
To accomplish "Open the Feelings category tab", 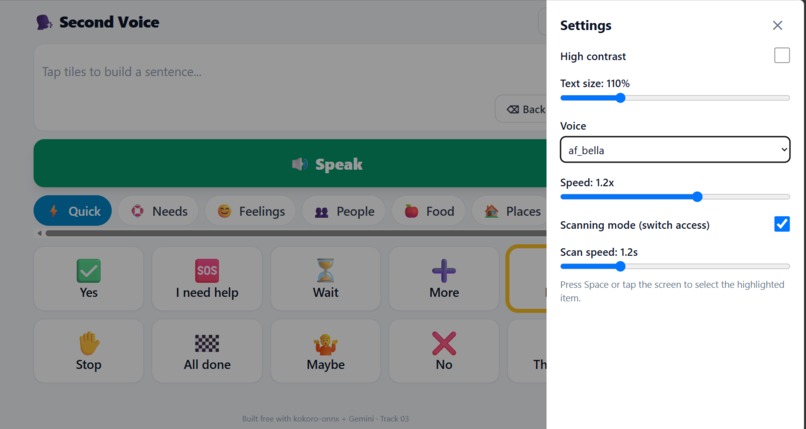I will coord(250,211).
